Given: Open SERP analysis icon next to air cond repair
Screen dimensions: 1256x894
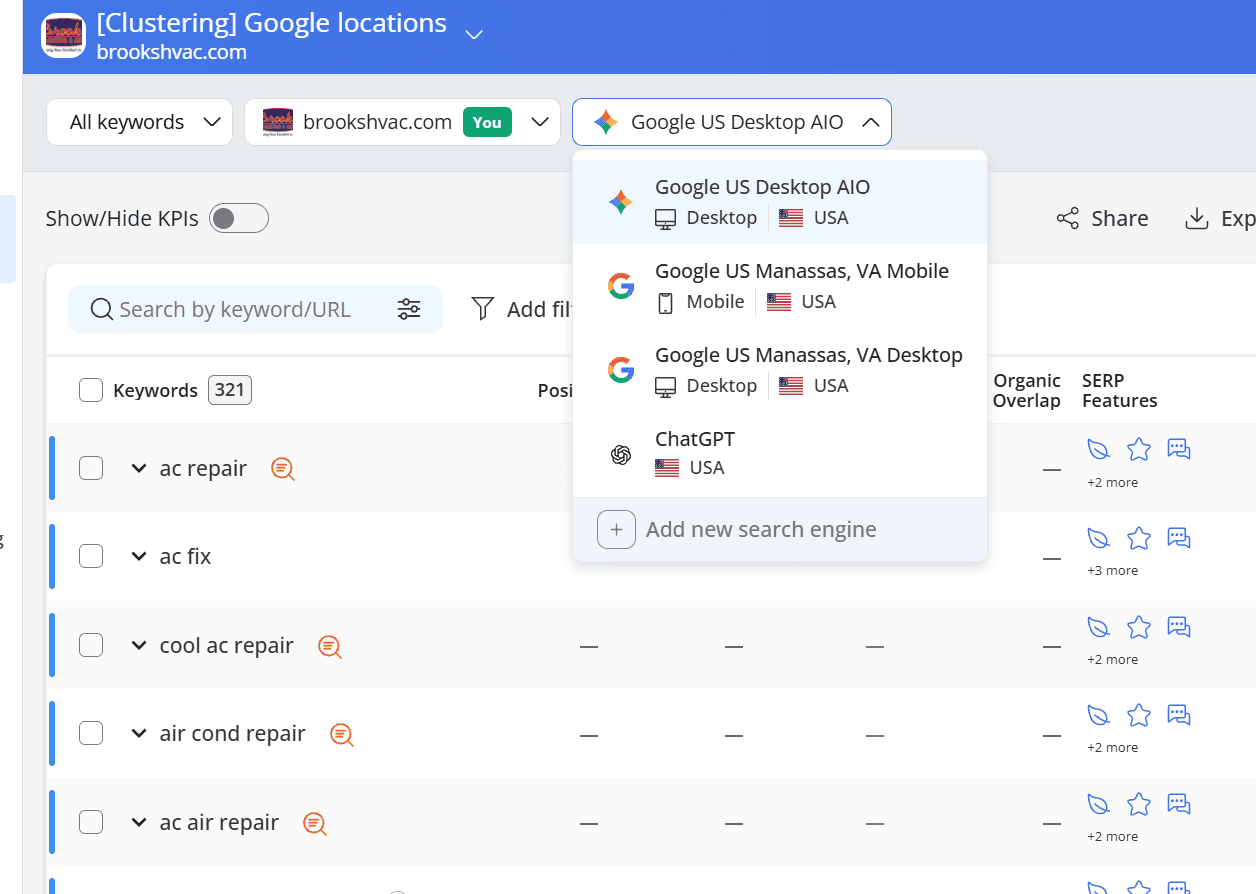Looking at the screenshot, I should pos(342,735).
